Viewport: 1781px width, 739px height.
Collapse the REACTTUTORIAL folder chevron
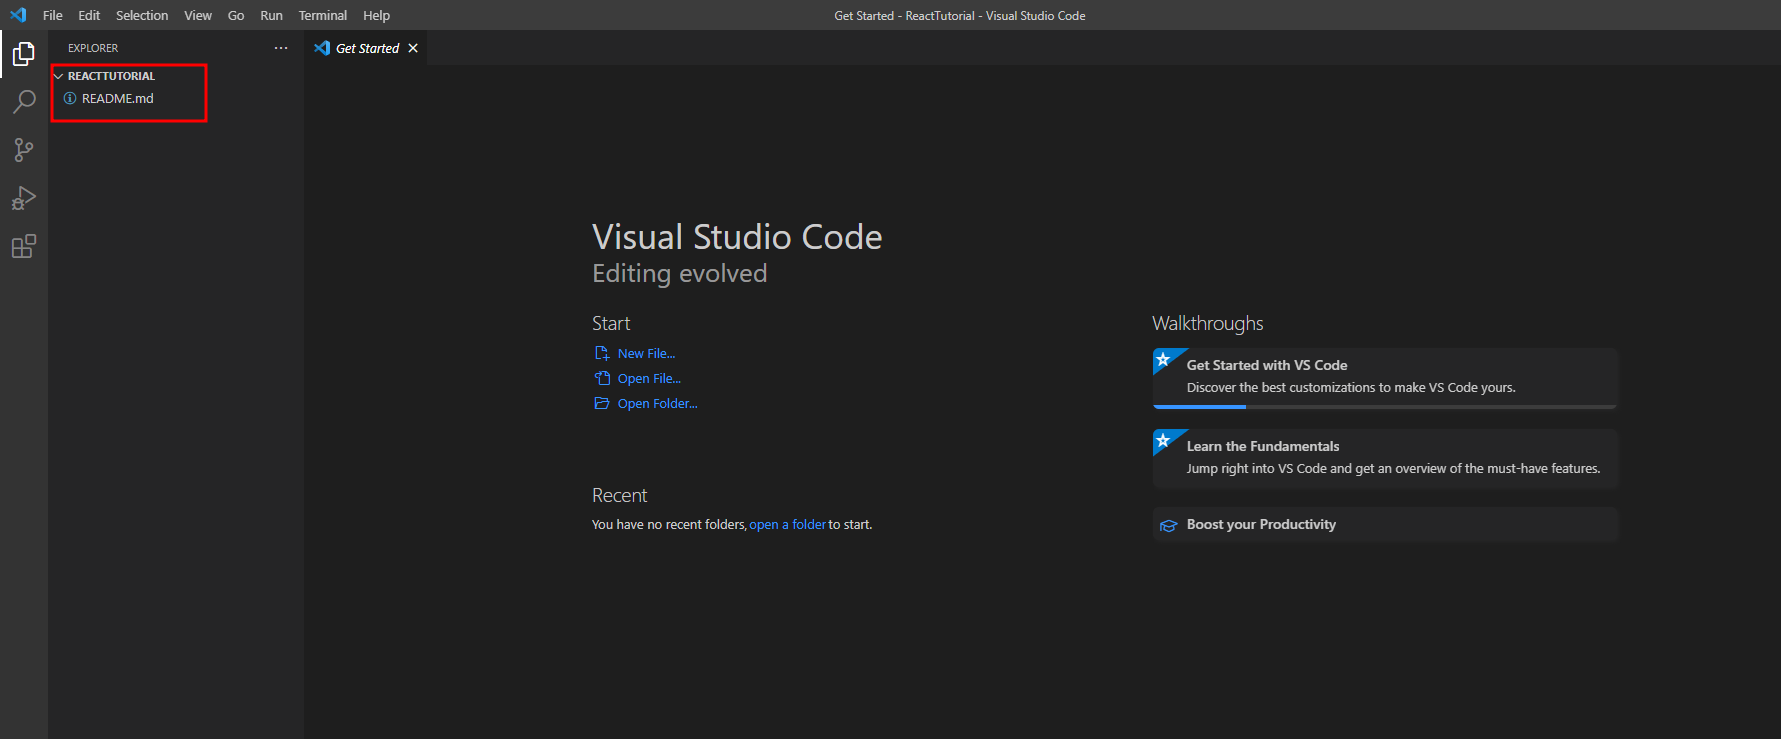click(x=58, y=76)
